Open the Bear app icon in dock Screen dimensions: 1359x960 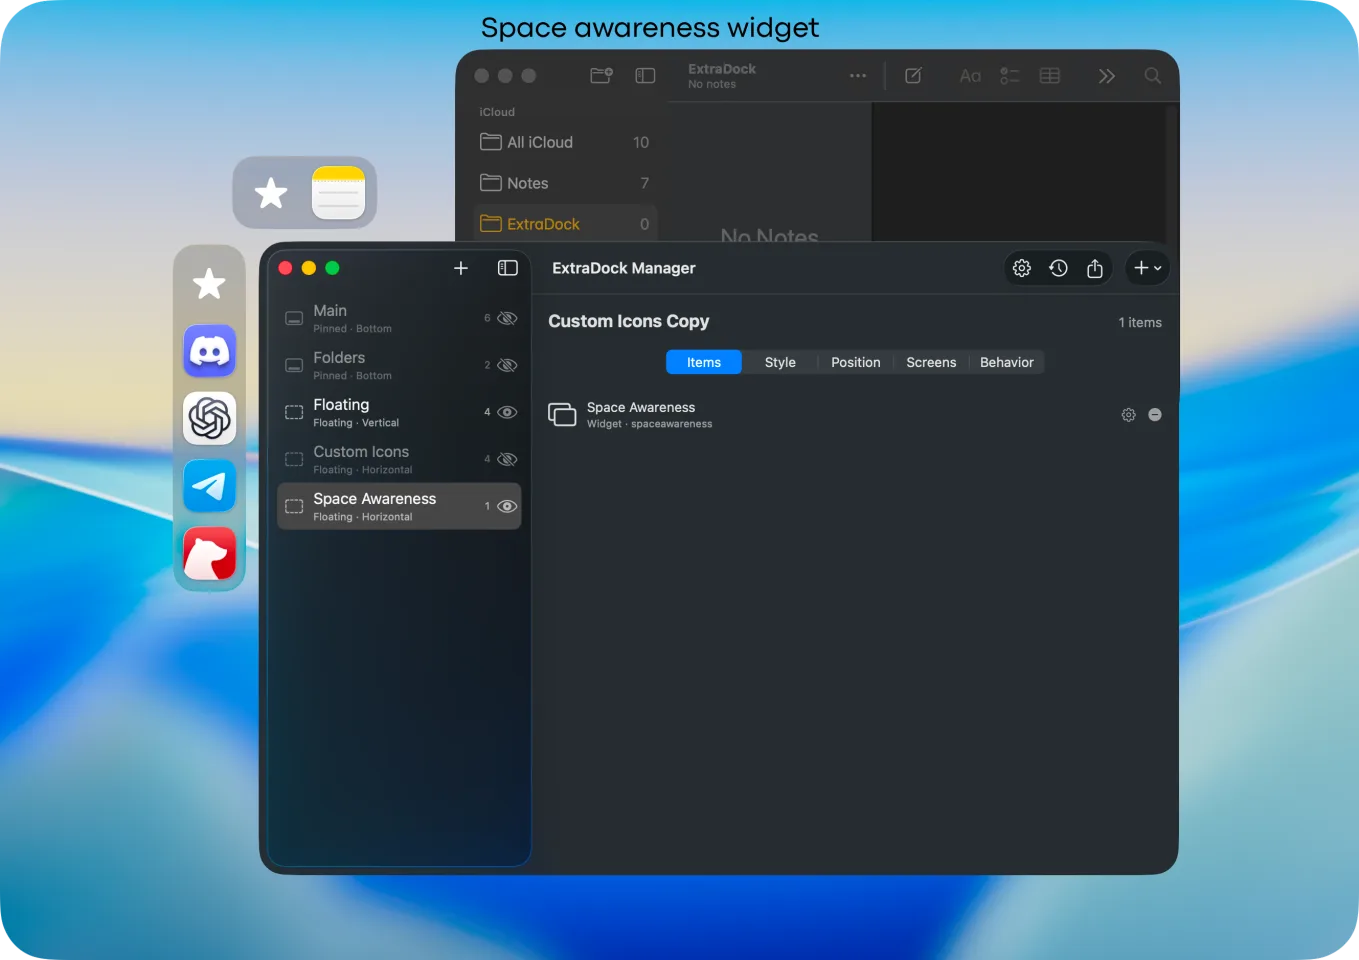[x=209, y=554]
